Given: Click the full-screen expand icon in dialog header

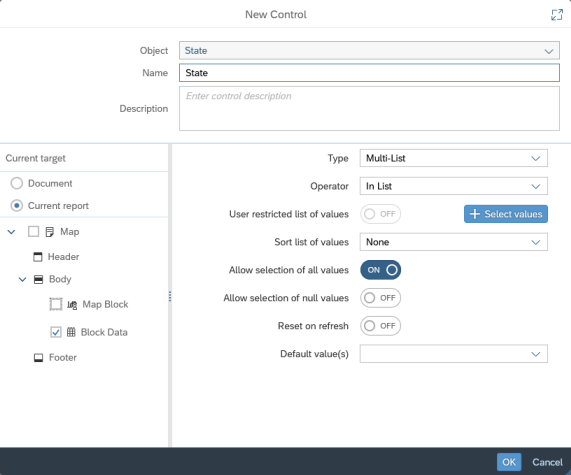Looking at the screenshot, I should tap(557, 15).
